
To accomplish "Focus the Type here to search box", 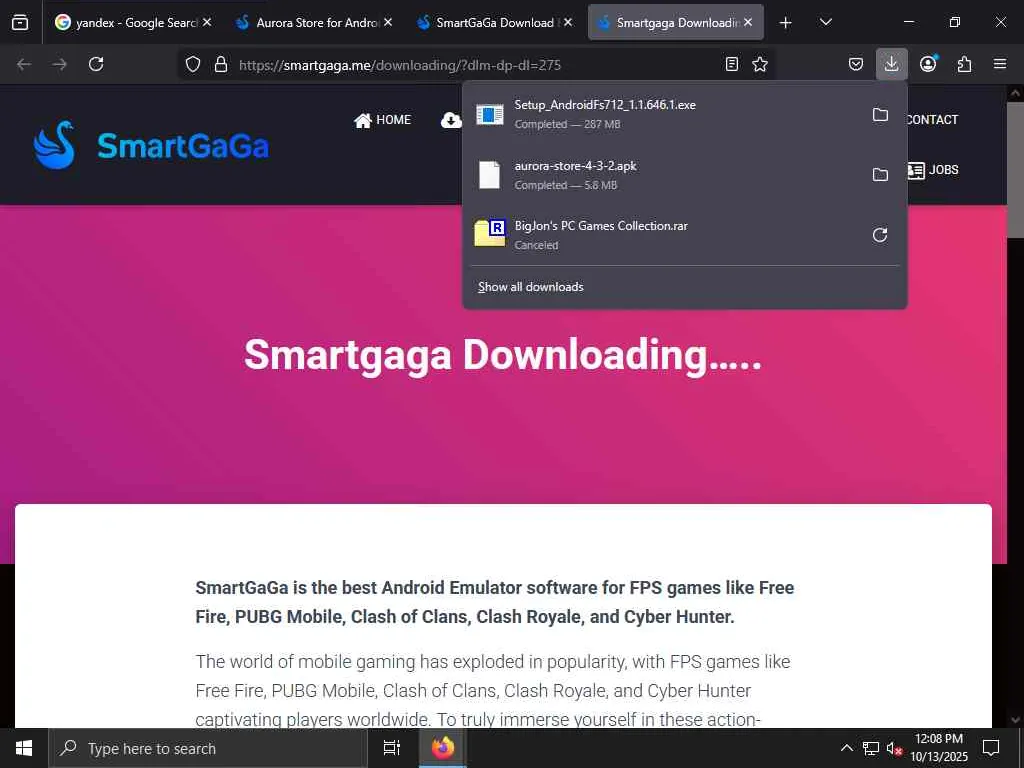I will click(208, 748).
